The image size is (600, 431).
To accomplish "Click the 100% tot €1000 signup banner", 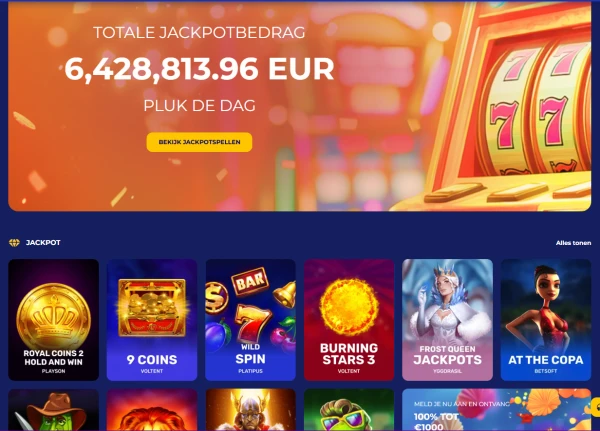I will (x=497, y=410).
